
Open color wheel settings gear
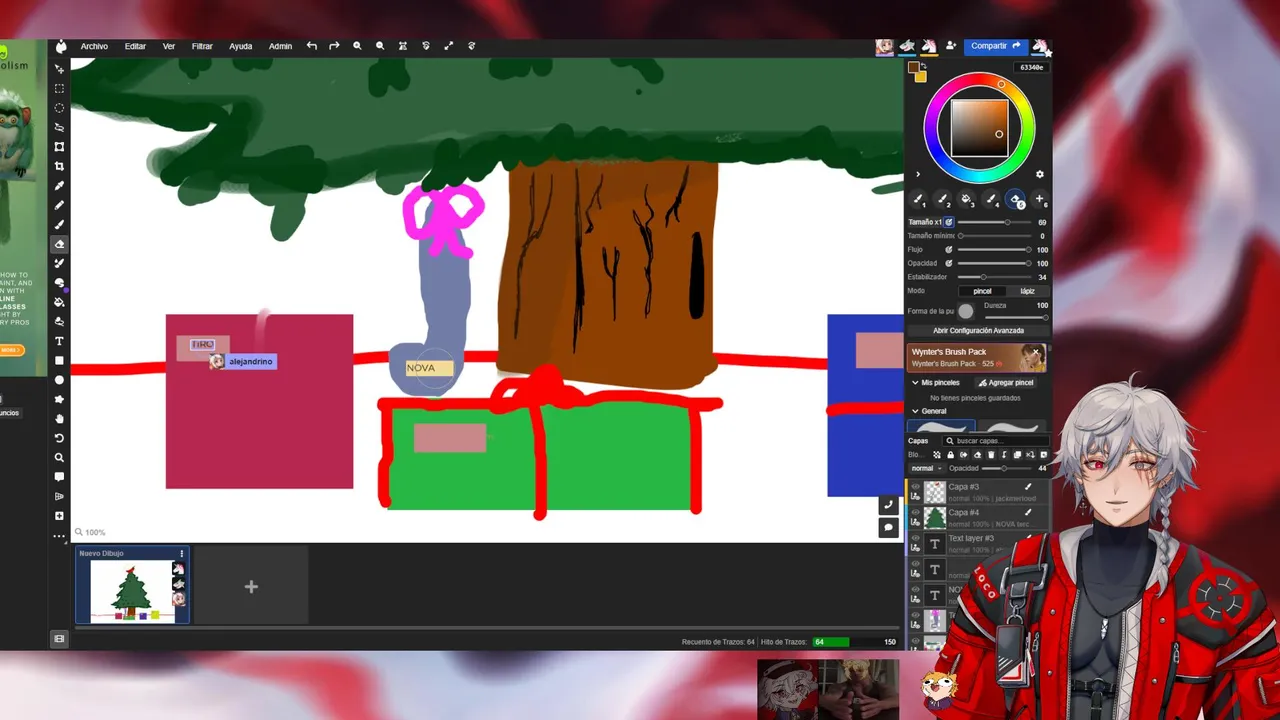(1039, 174)
